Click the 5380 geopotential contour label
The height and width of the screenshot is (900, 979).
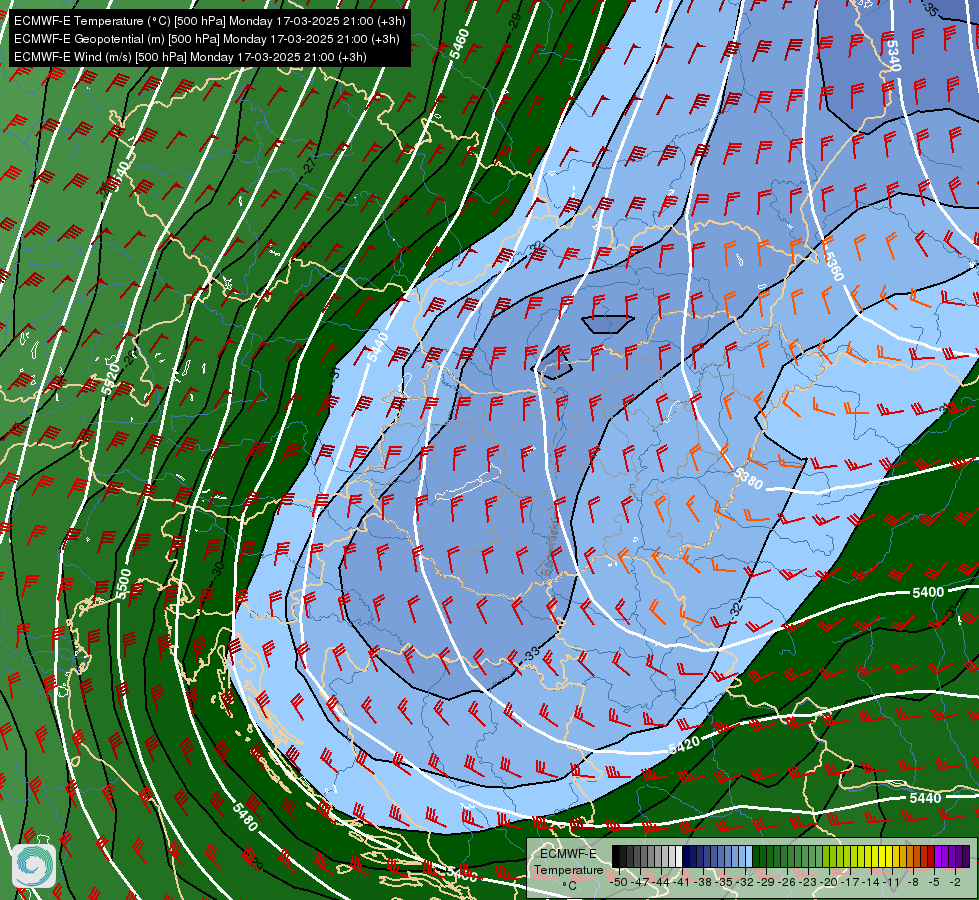(748, 479)
